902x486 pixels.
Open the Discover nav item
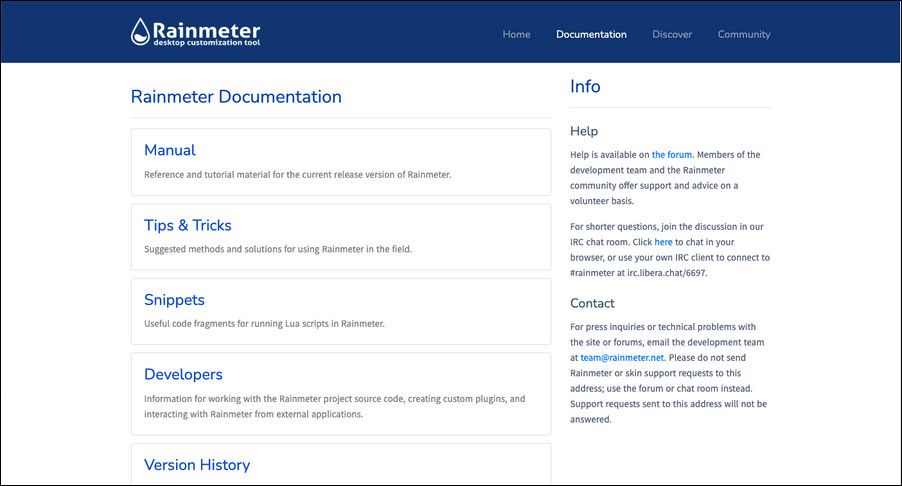click(x=672, y=35)
